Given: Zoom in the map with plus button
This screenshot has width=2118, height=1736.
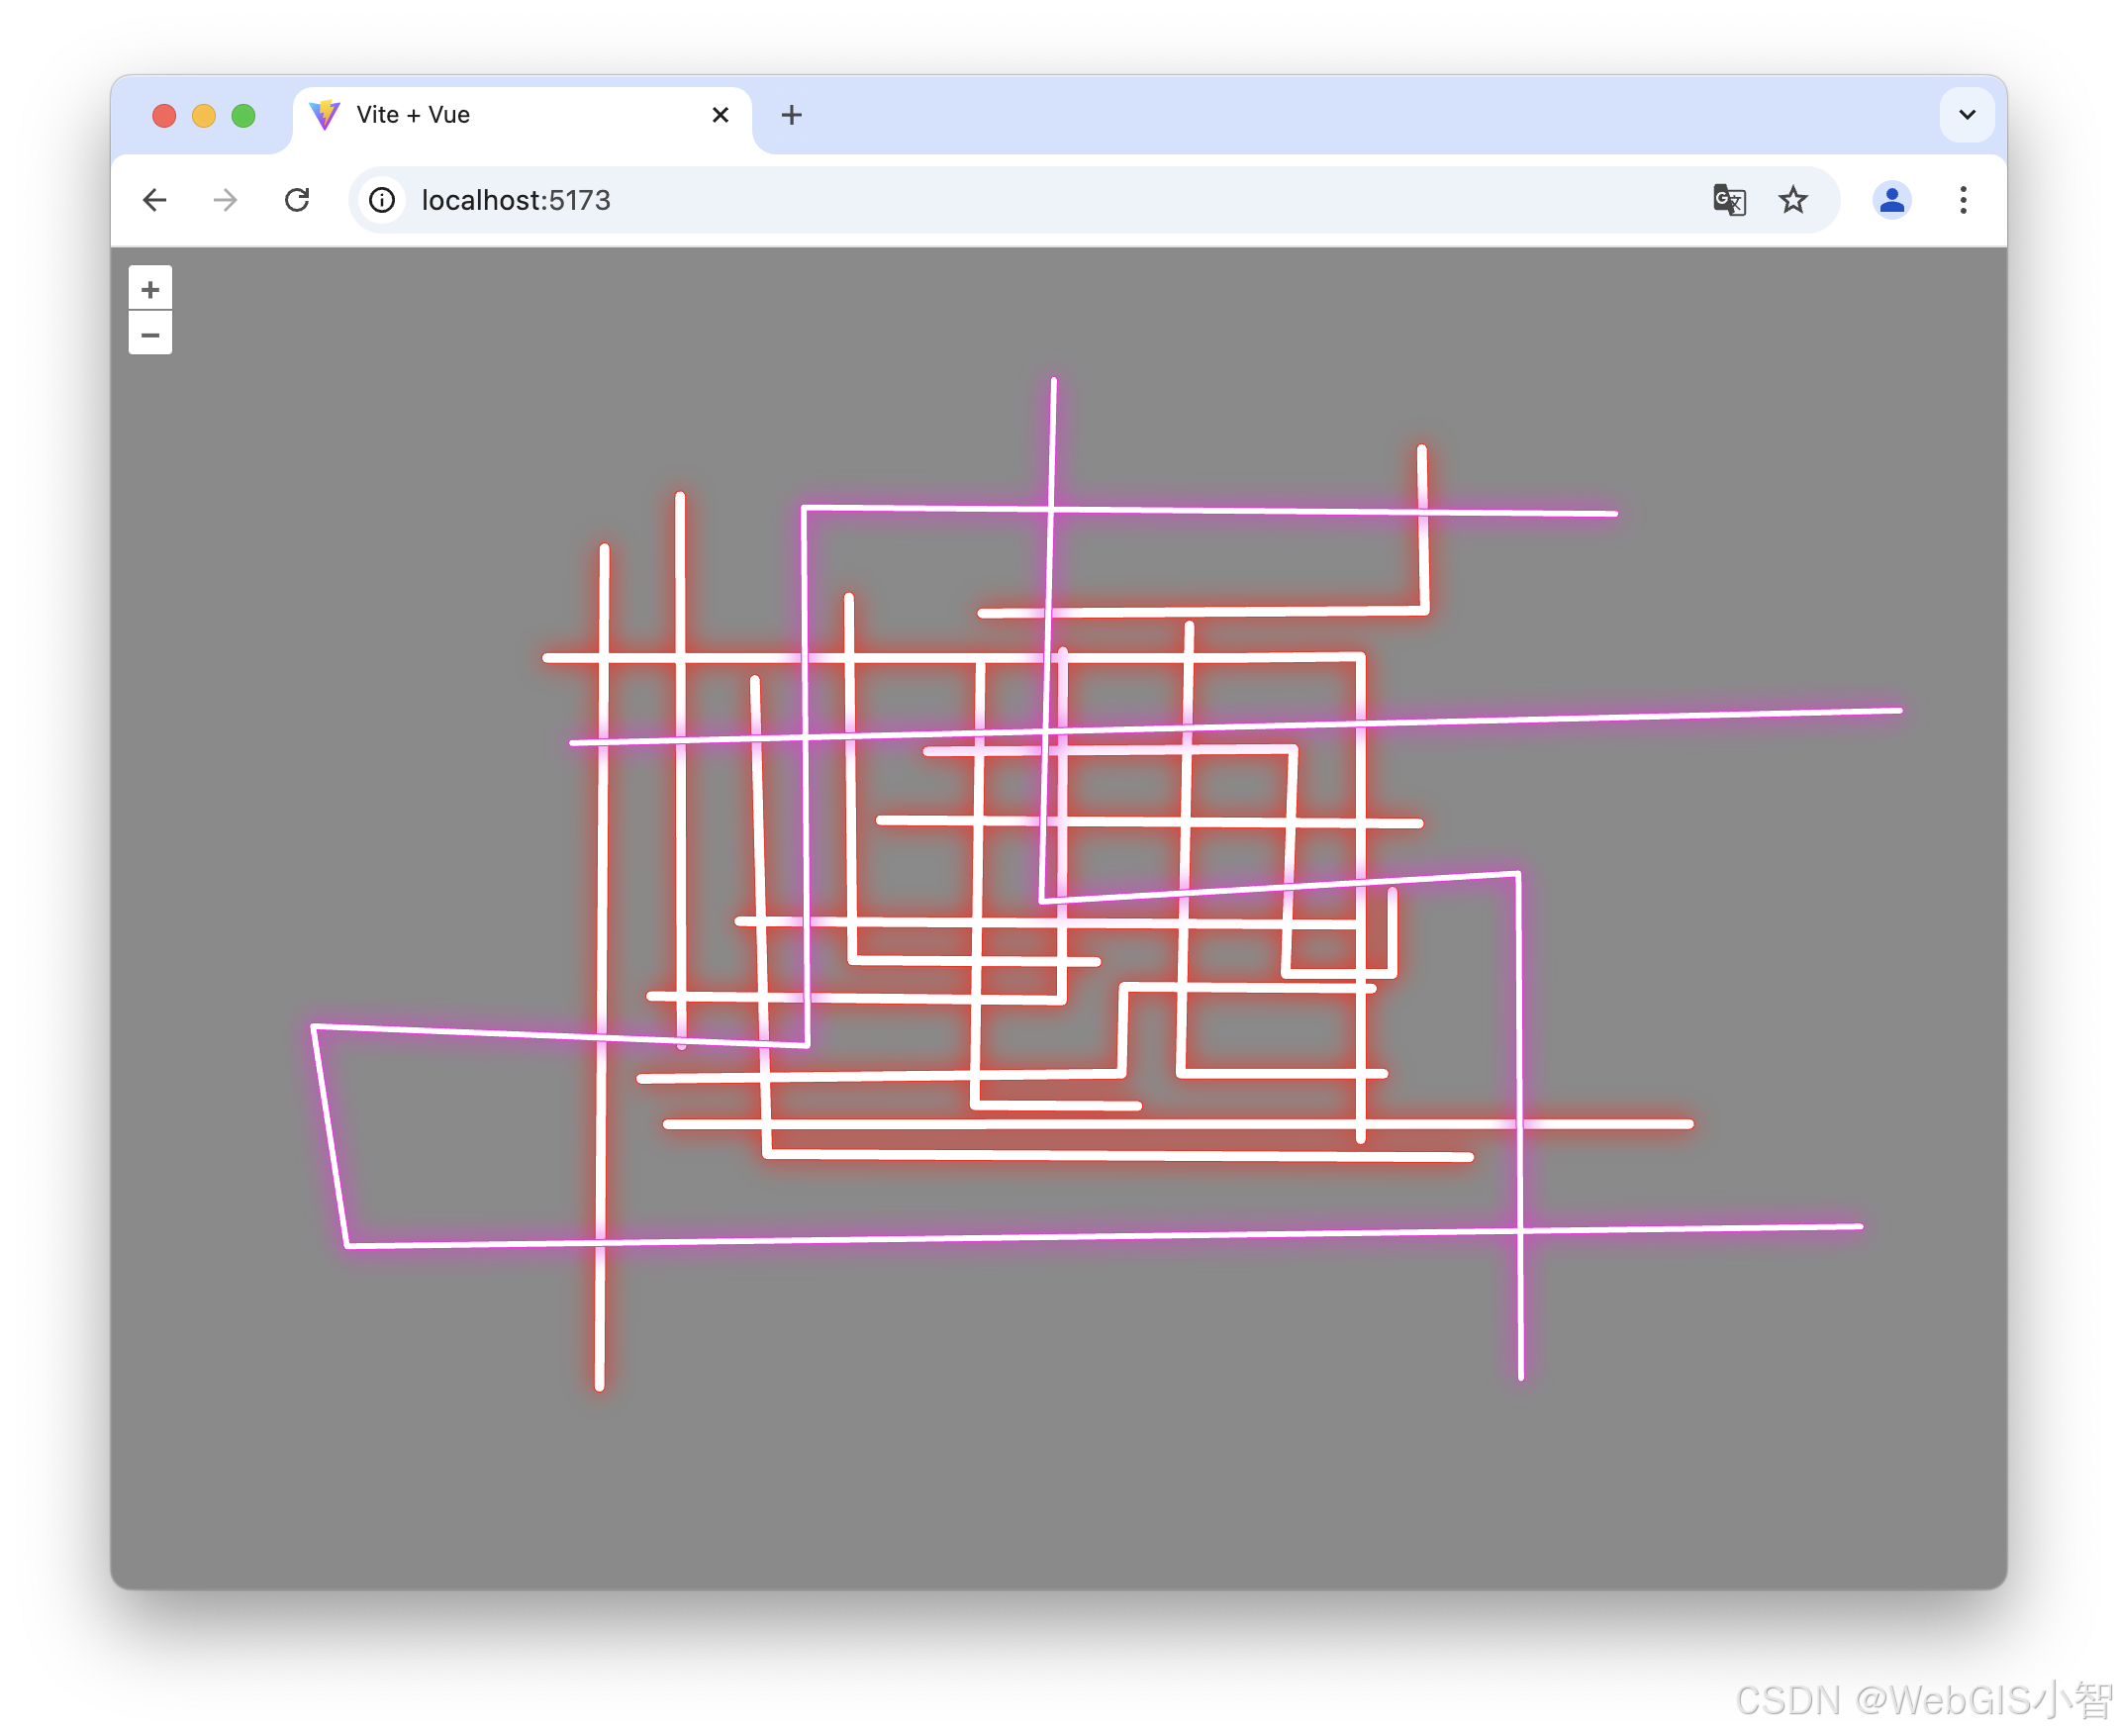Looking at the screenshot, I should point(150,290).
